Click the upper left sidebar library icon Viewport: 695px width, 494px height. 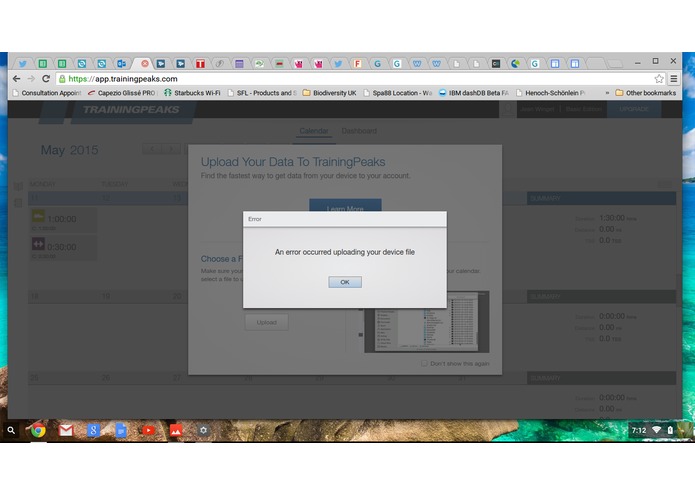[x=18, y=186]
